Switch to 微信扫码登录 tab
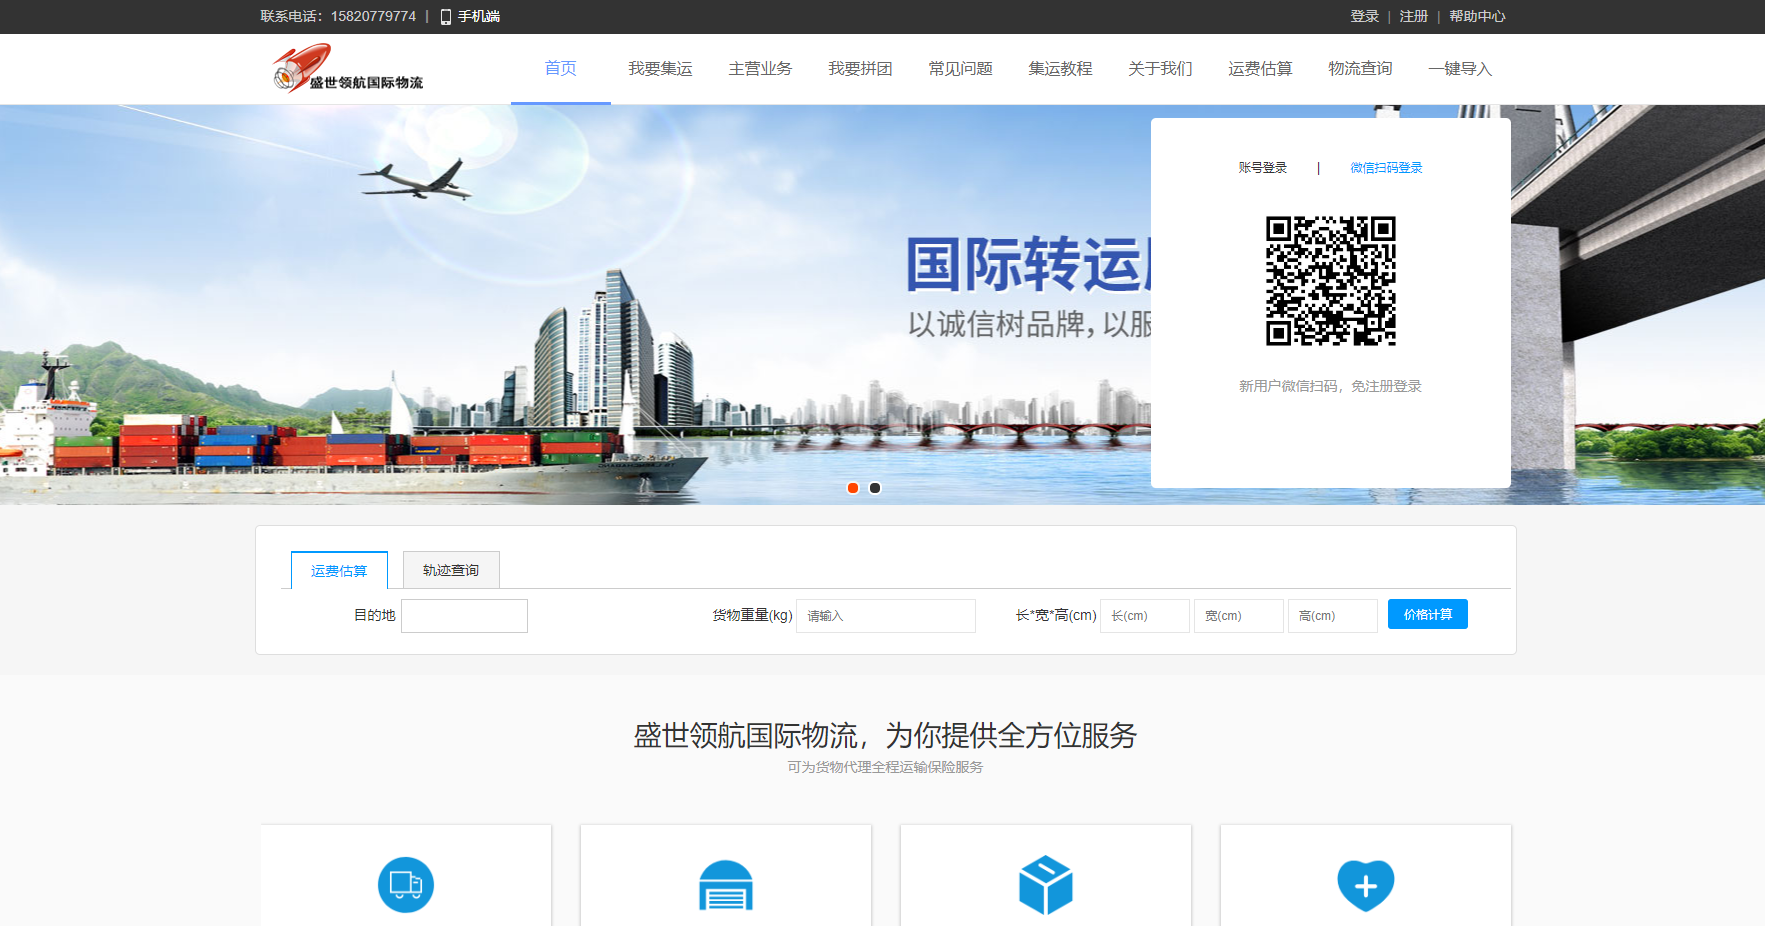Viewport: 1765px width, 926px height. pyautogui.click(x=1387, y=168)
